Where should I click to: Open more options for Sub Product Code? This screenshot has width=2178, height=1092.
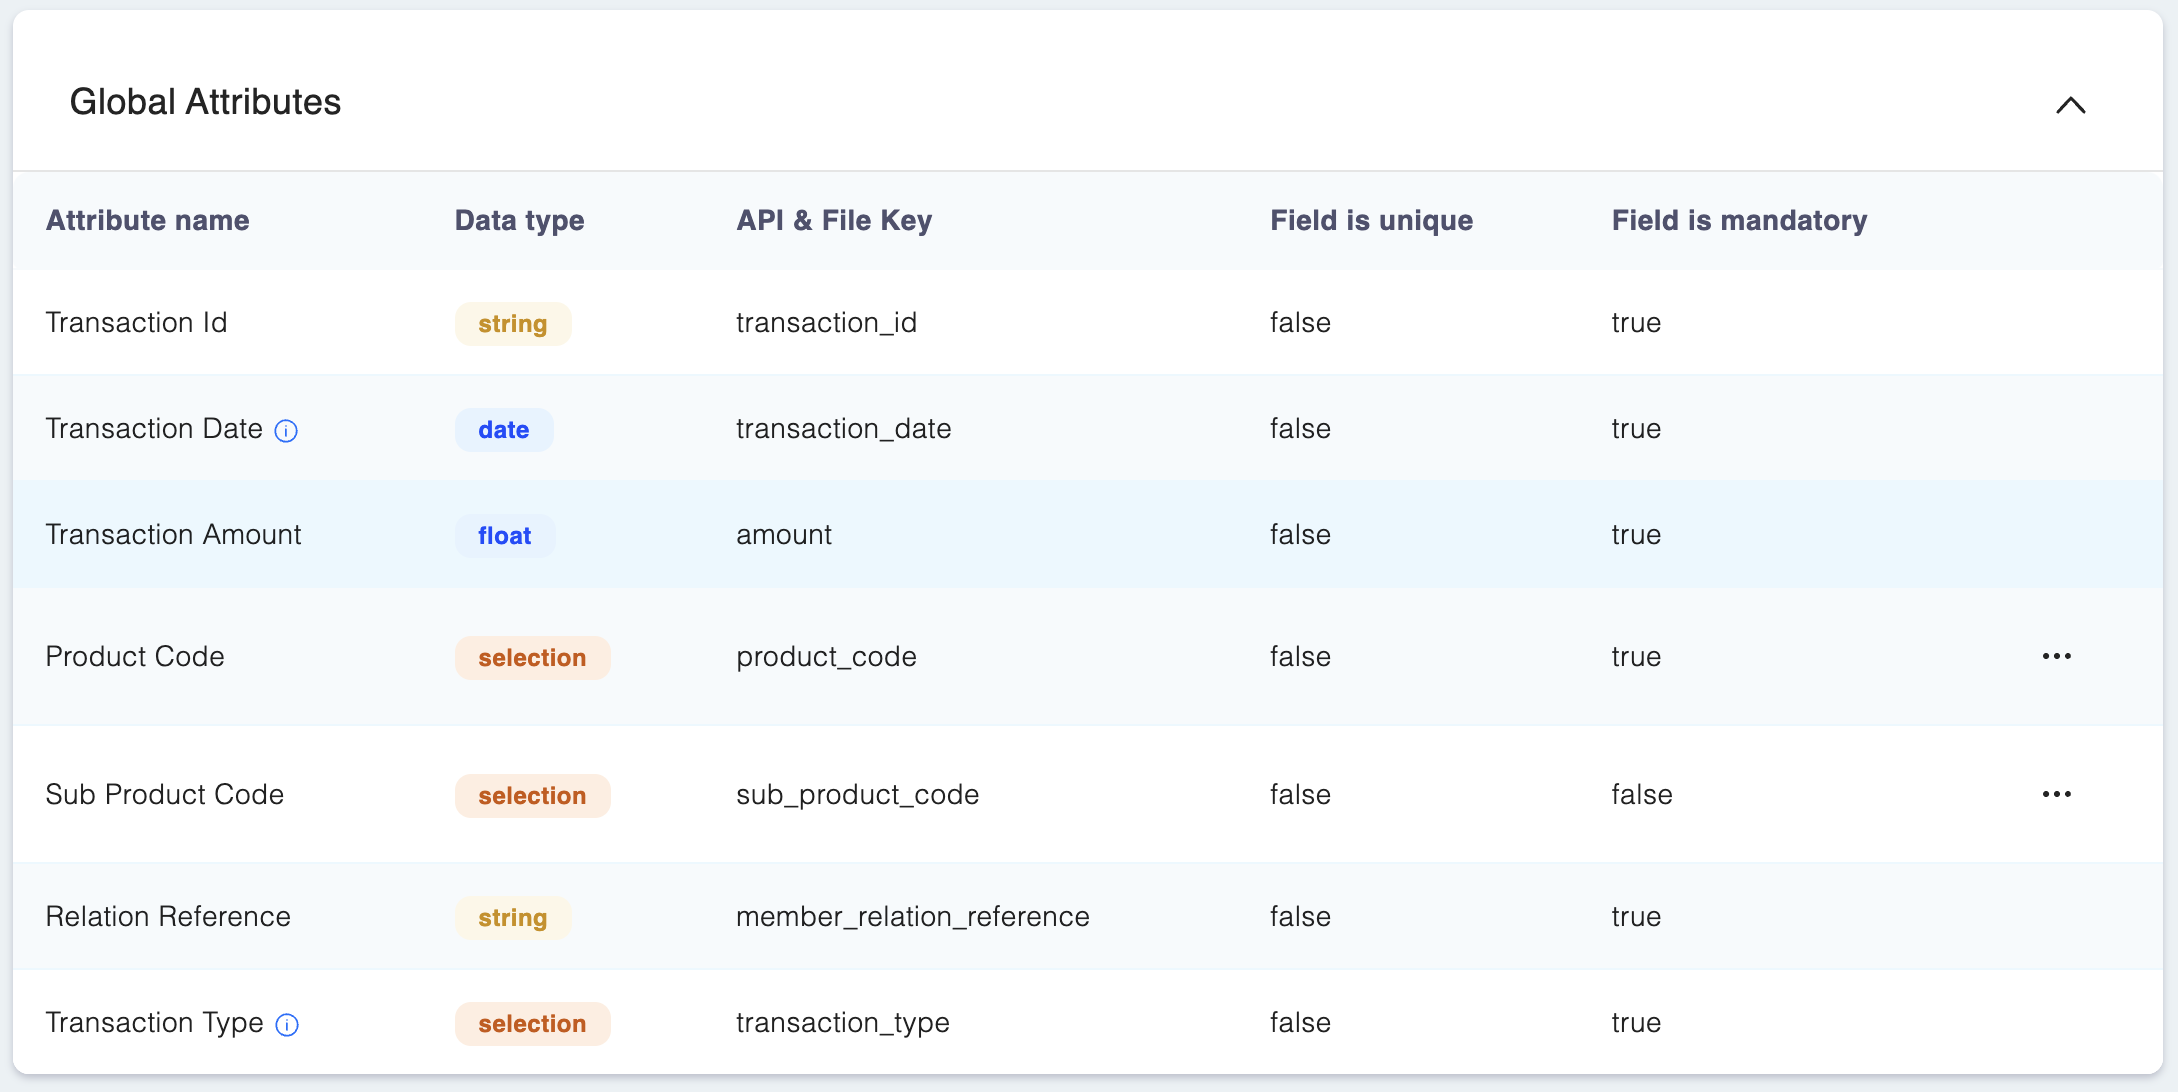click(2056, 794)
